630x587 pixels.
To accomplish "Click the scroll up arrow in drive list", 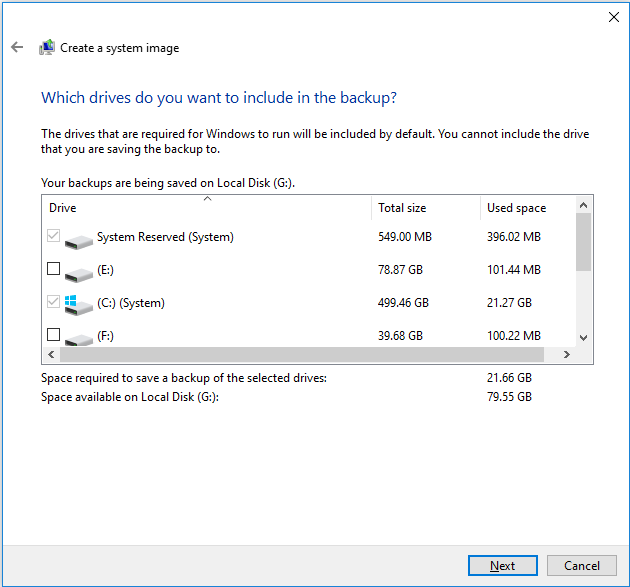I will click(x=584, y=205).
